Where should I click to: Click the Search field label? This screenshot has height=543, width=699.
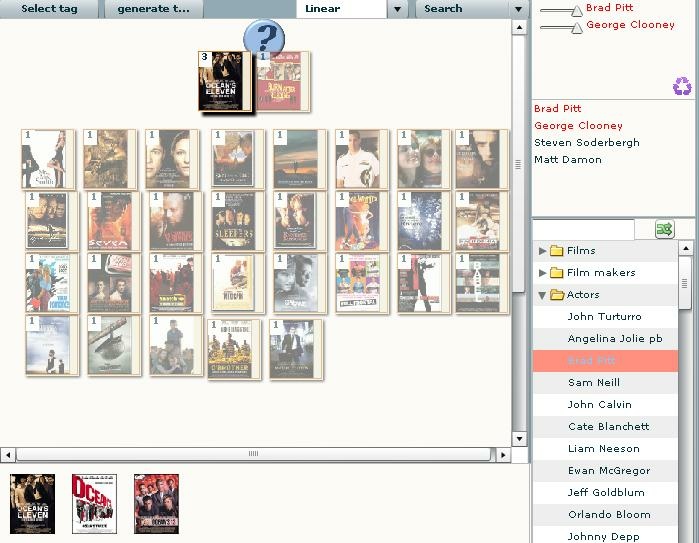pos(443,8)
